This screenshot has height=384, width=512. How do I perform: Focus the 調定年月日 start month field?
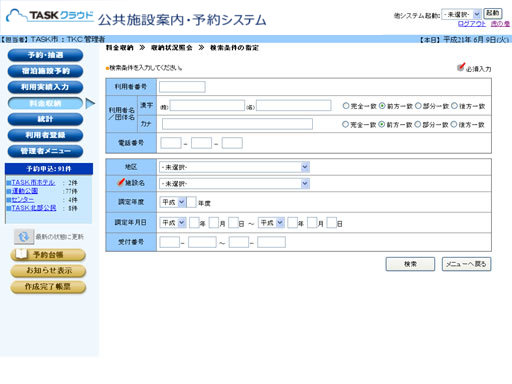(x=214, y=223)
